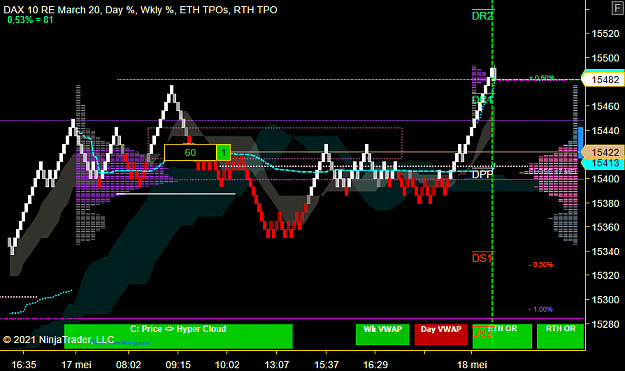Click the 15500 price axis label
Image resolution: width=625 pixels, height=371 pixels.
pyautogui.click(x=605, y=58)
